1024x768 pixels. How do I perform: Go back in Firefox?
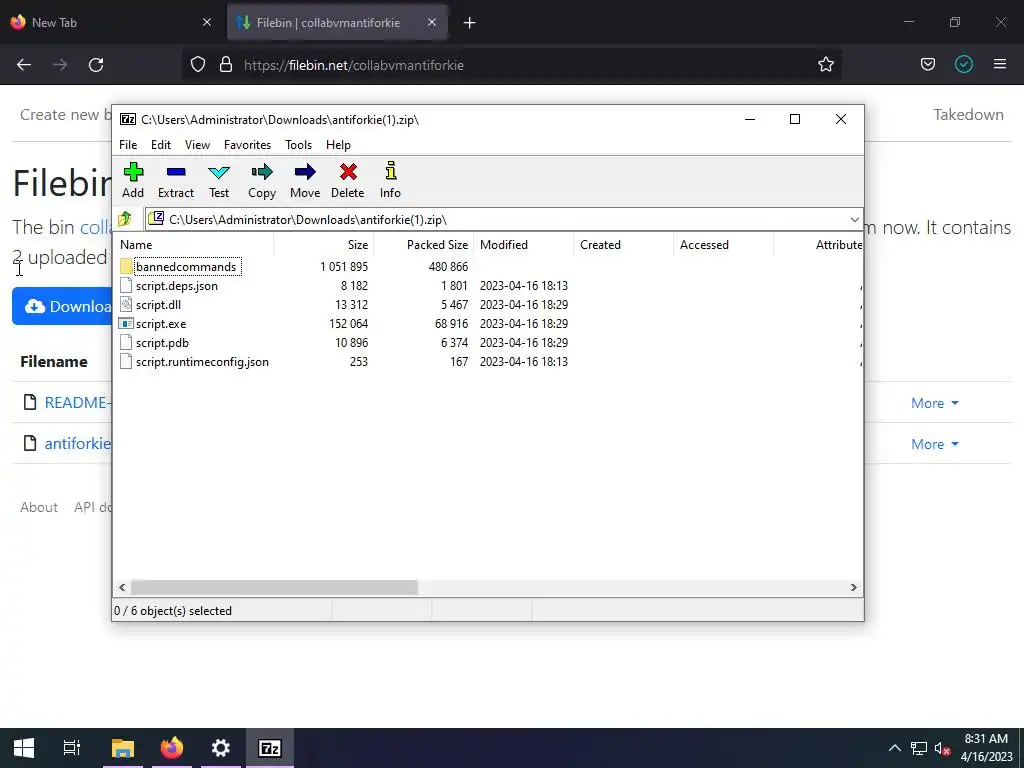point(24,65)
